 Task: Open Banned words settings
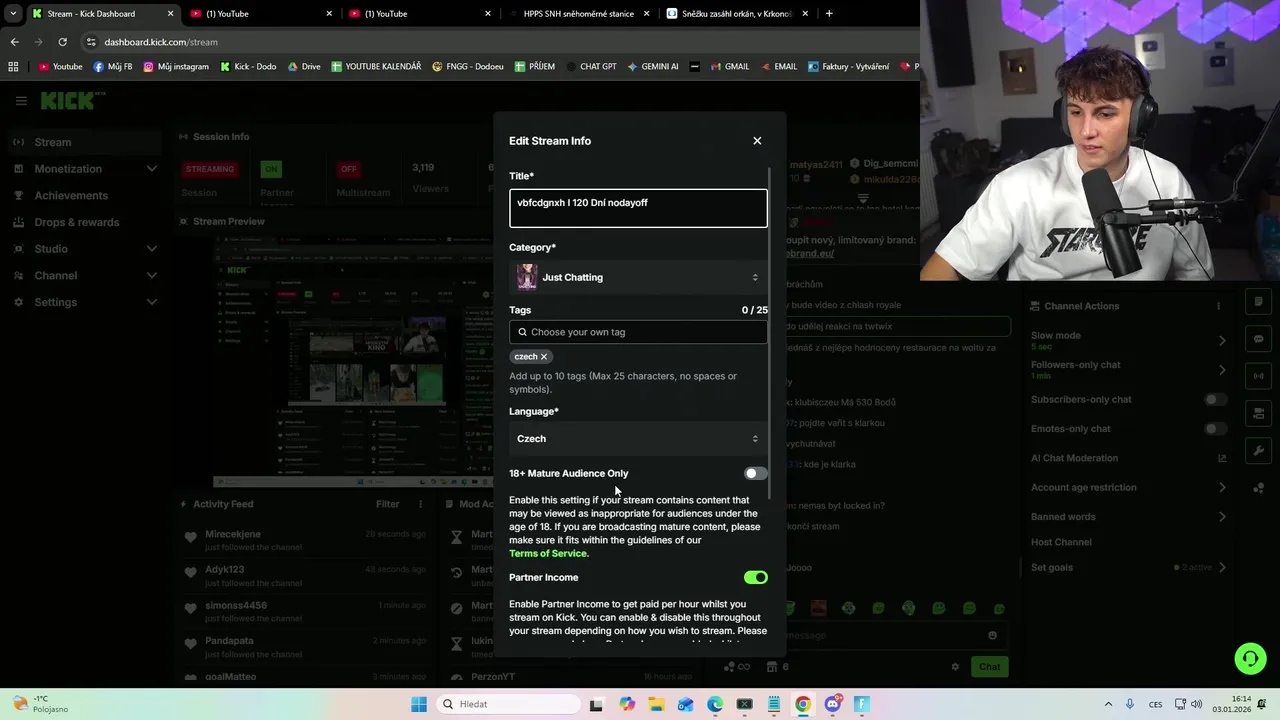point(1128,517)
